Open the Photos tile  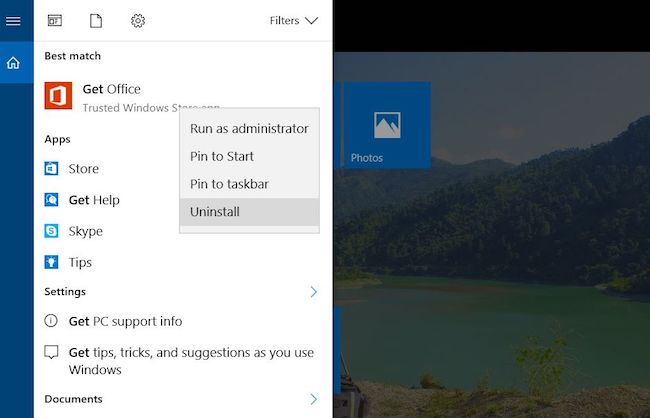[387, 125]
